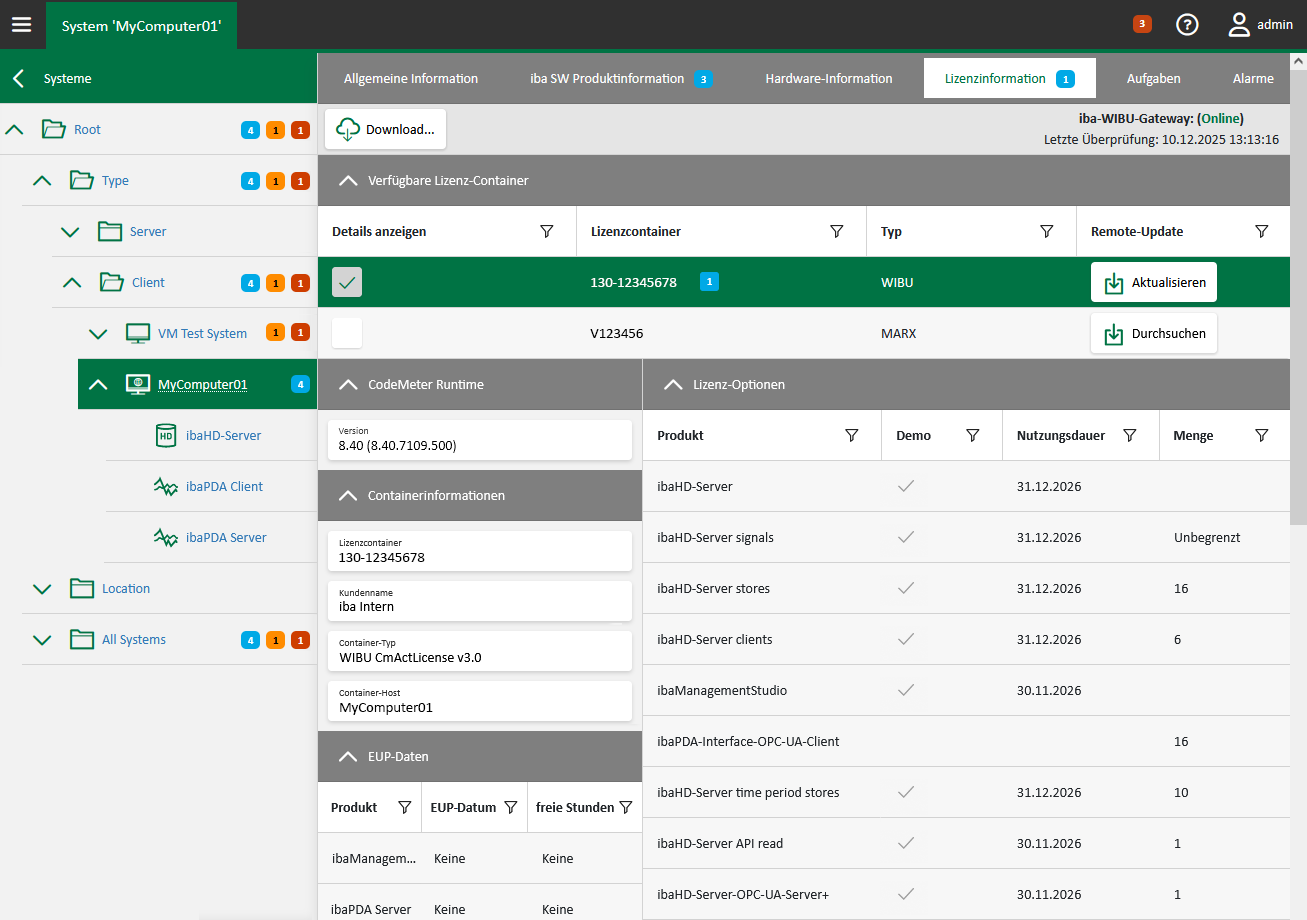
Task: Open the help question mark icon
Action: [x=1187, y=25]
